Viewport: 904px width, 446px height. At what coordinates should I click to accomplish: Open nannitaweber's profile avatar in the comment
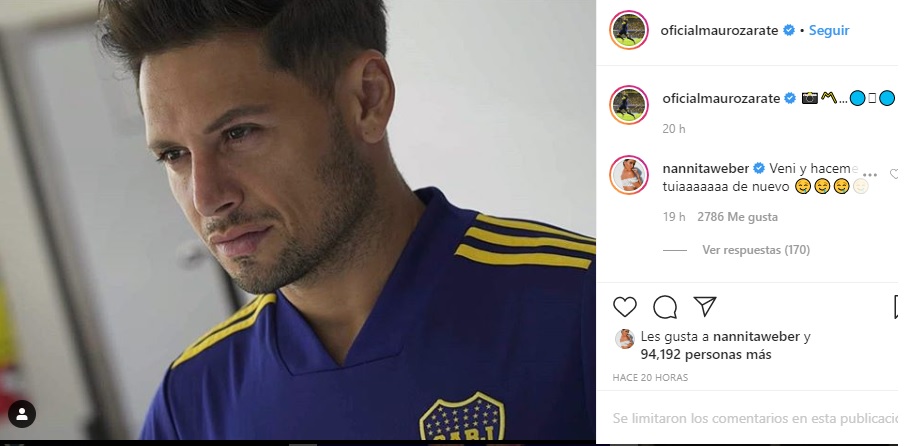click(x=630, y=176)
